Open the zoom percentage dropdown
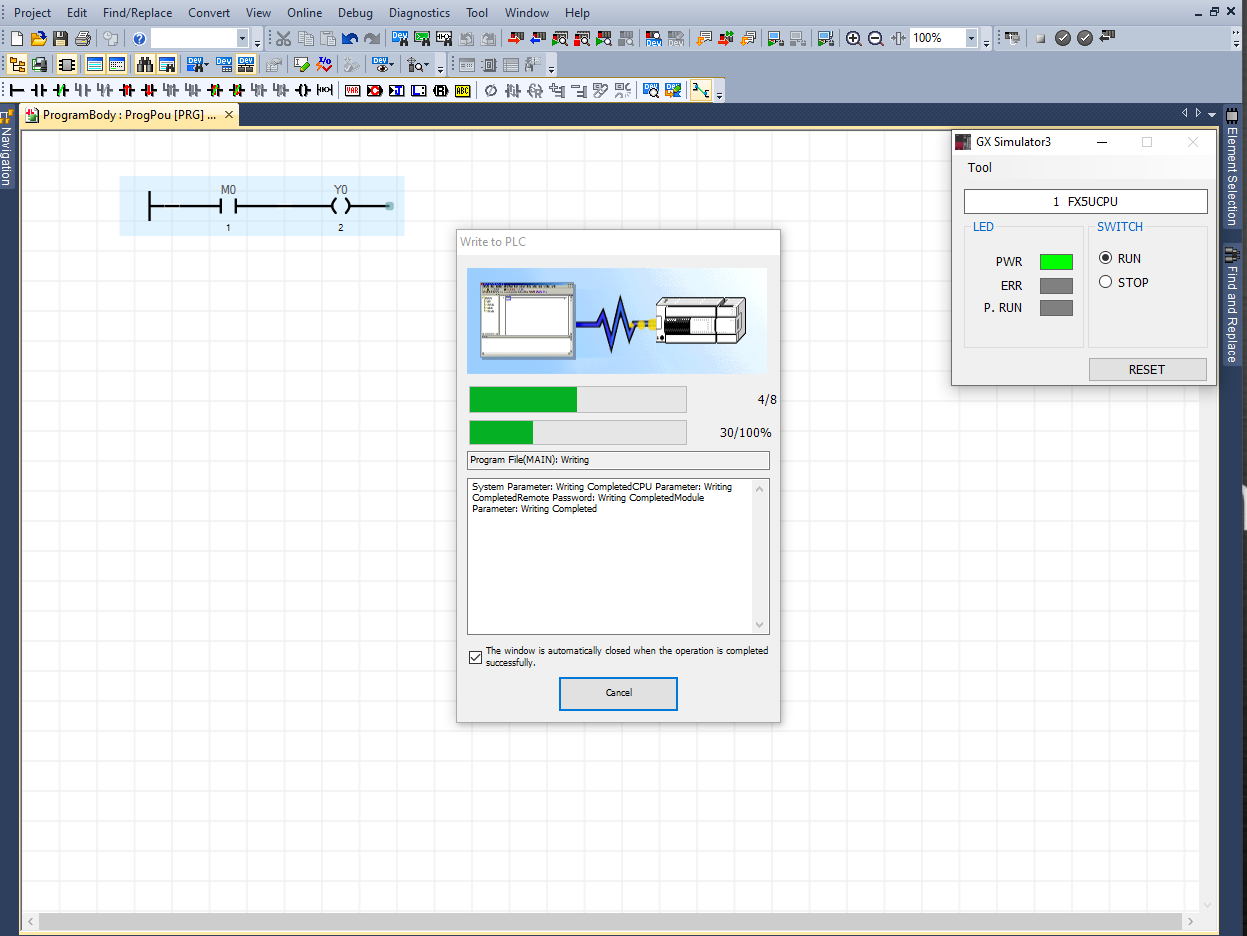 point(971,39)
